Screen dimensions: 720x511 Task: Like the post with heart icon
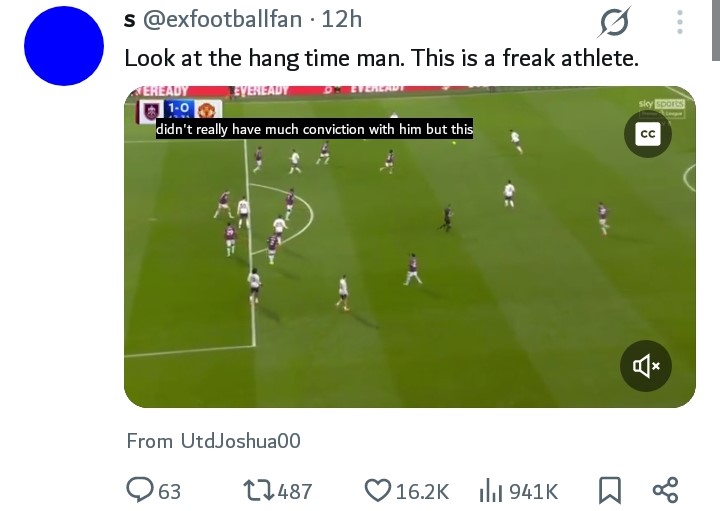[377, 490]
